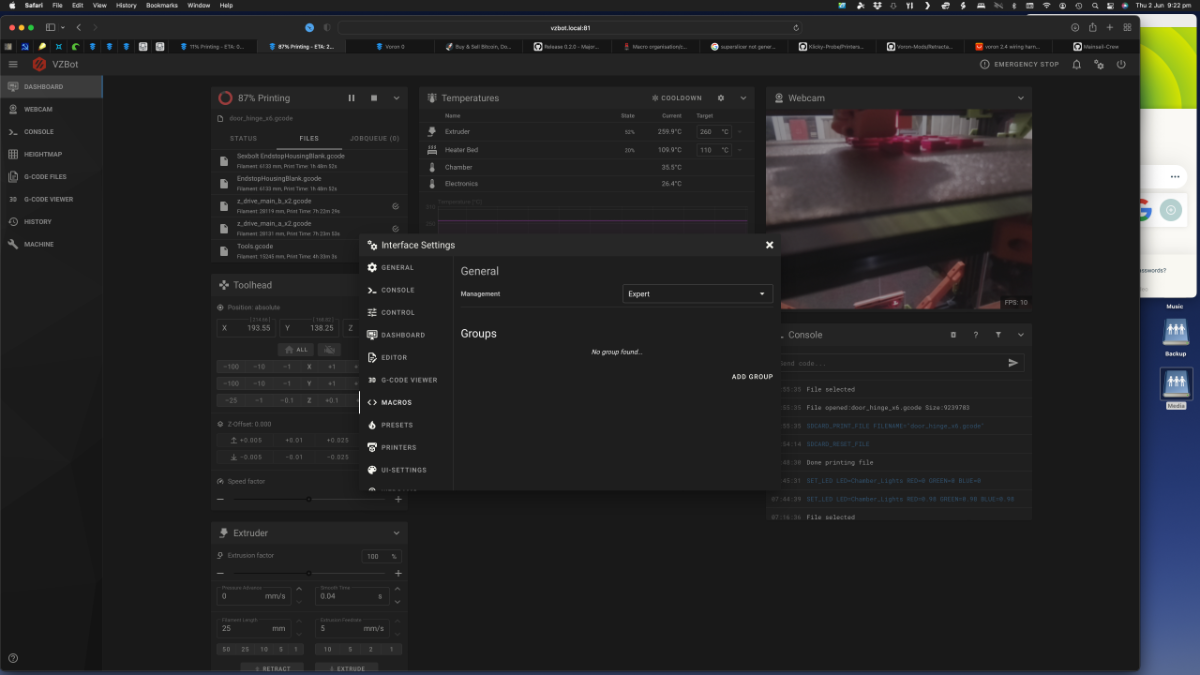
Task: Send the console command with arrow icon
Action: 1013,363
